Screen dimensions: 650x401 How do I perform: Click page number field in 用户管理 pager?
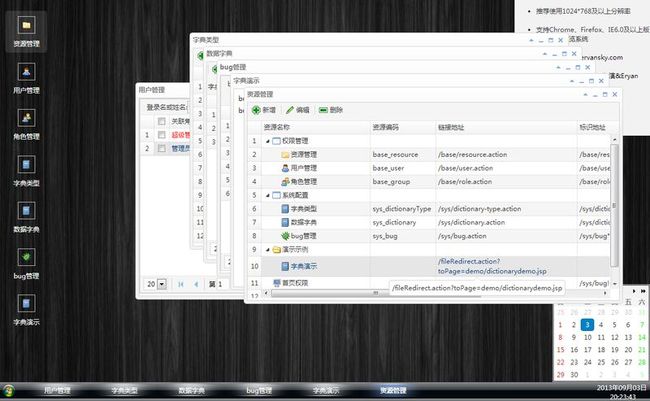click(x=223, y=284)
